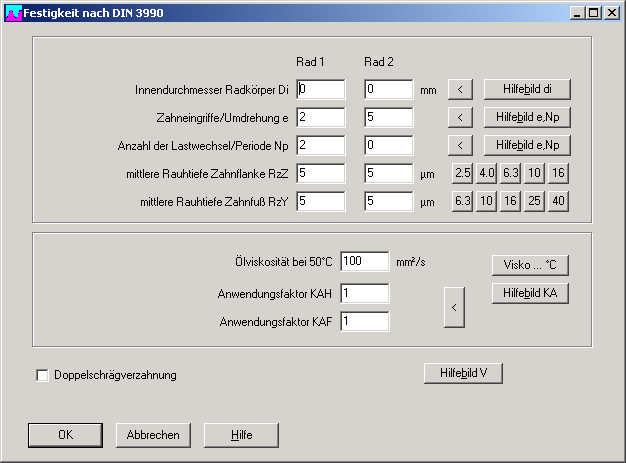Image resolution: width=626 pixels, height=463 pixels.
Task: Click the '<' button next to Anwendungsfaktor fields
Action: [x=454, y=308]
